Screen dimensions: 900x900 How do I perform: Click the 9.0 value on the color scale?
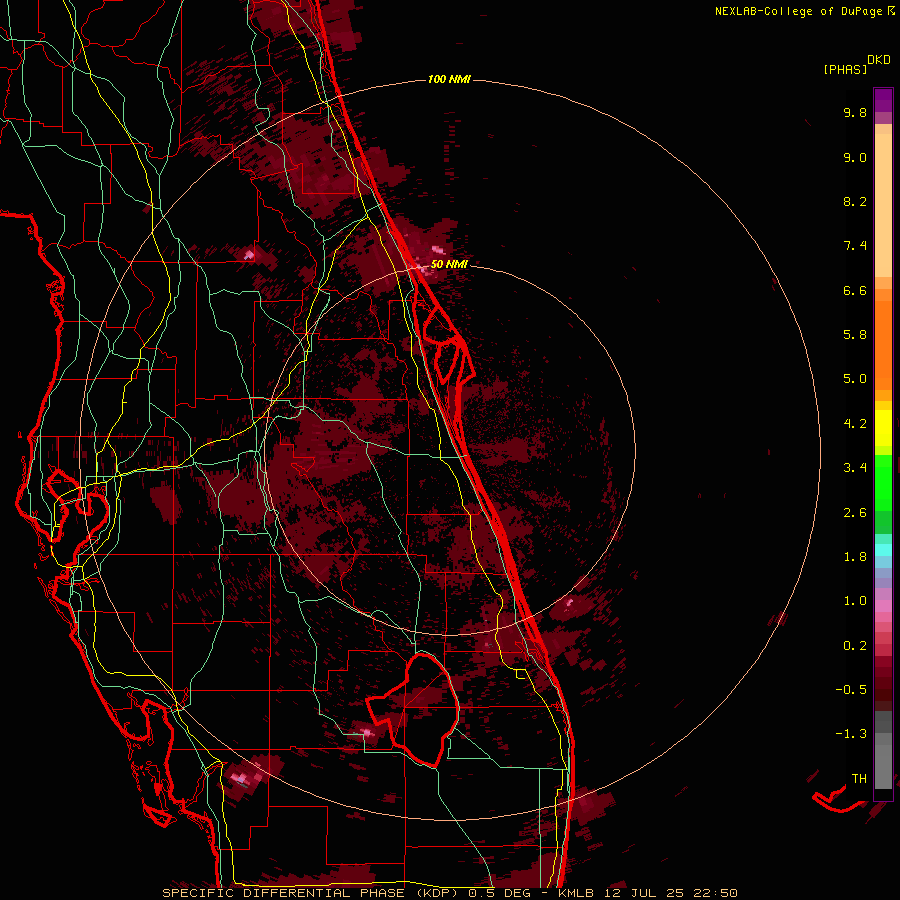[x=855, y=157]
